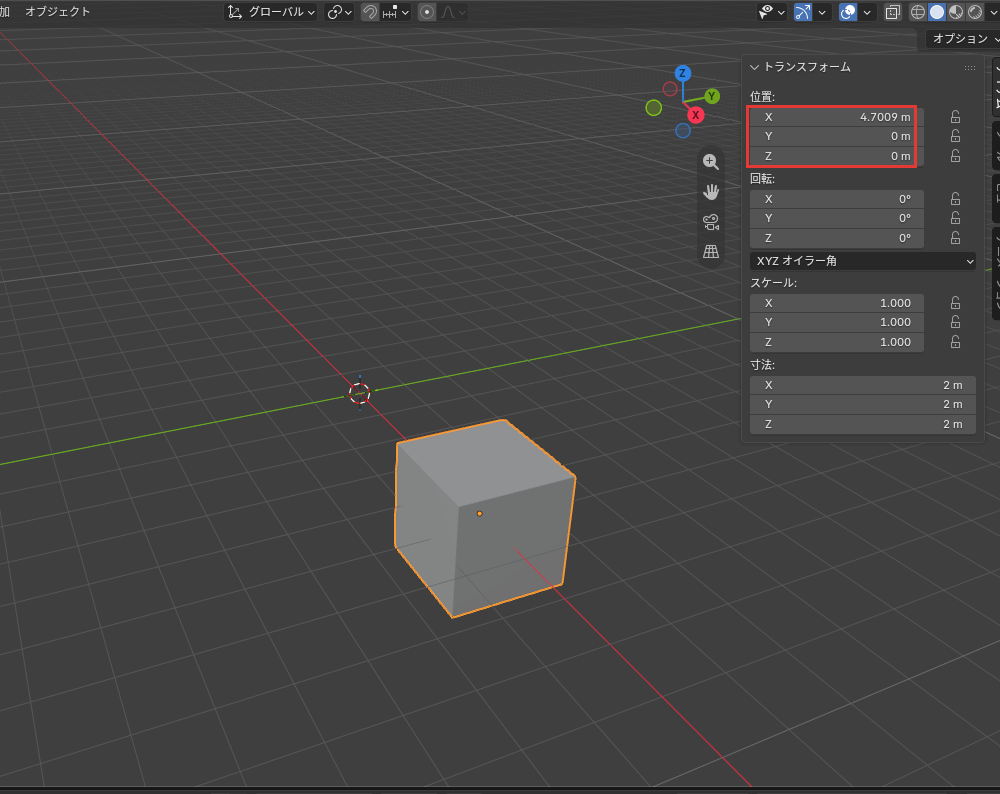Toggle the viewport overlays button
The image size is (1000, 794).
coord(848,12)
